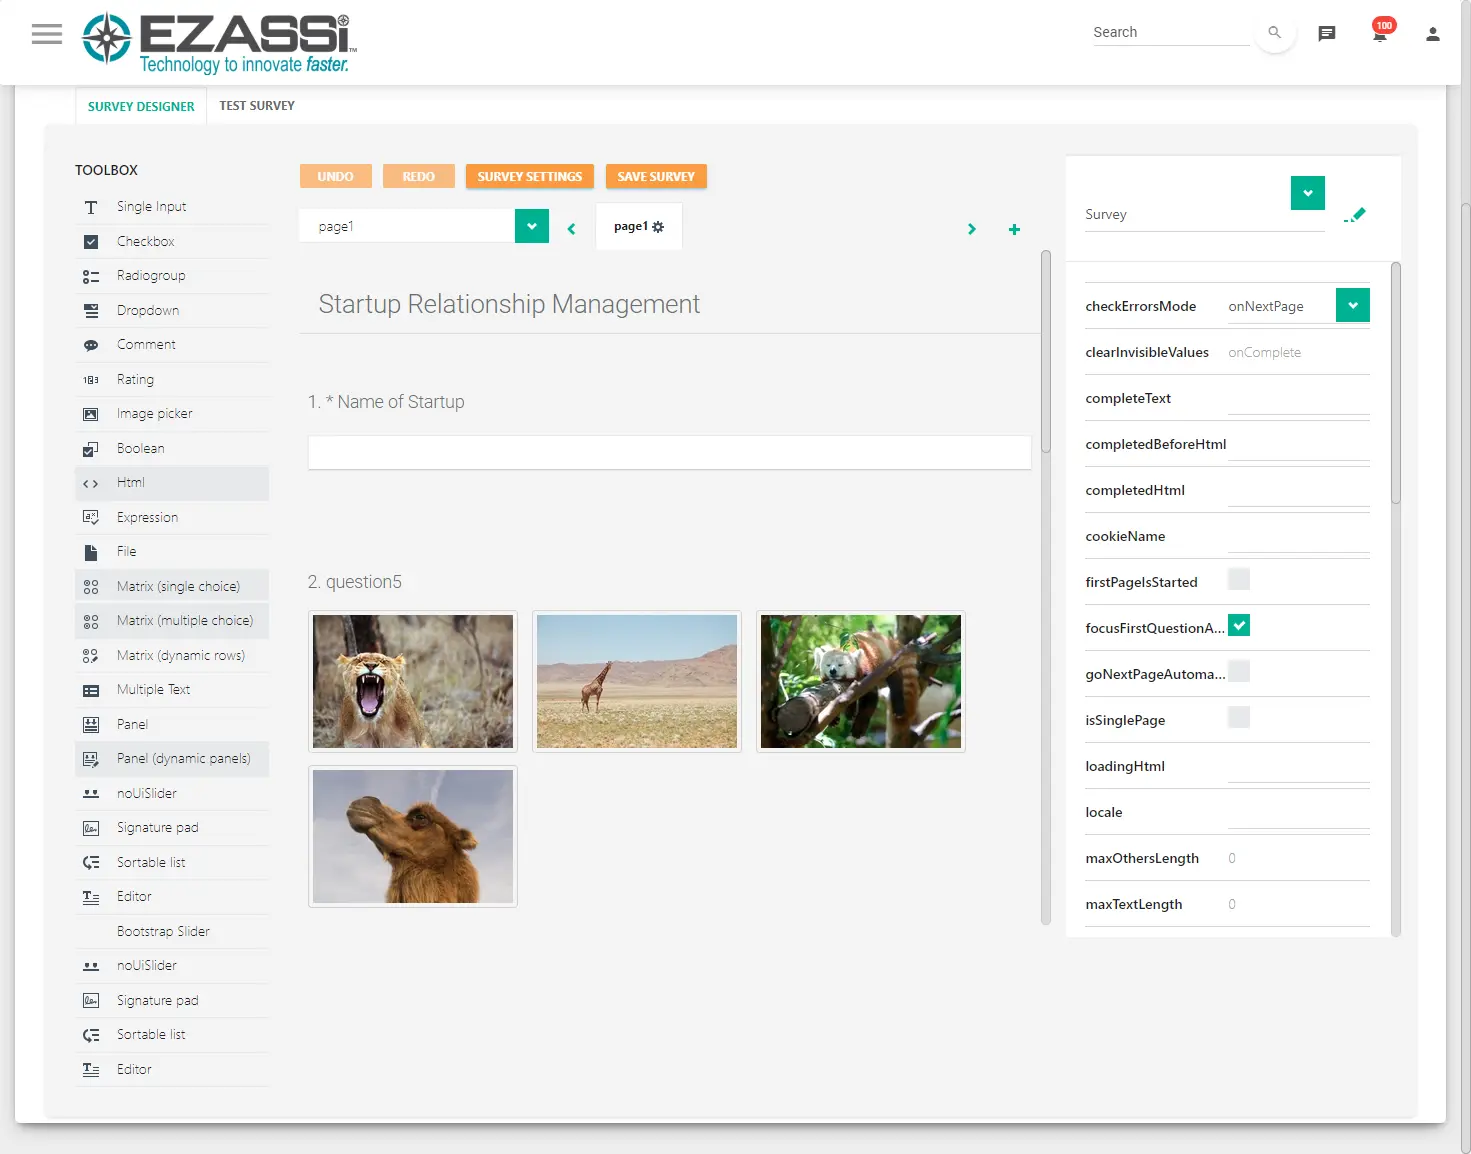Open Survey Settings

(x=530, y=176)
